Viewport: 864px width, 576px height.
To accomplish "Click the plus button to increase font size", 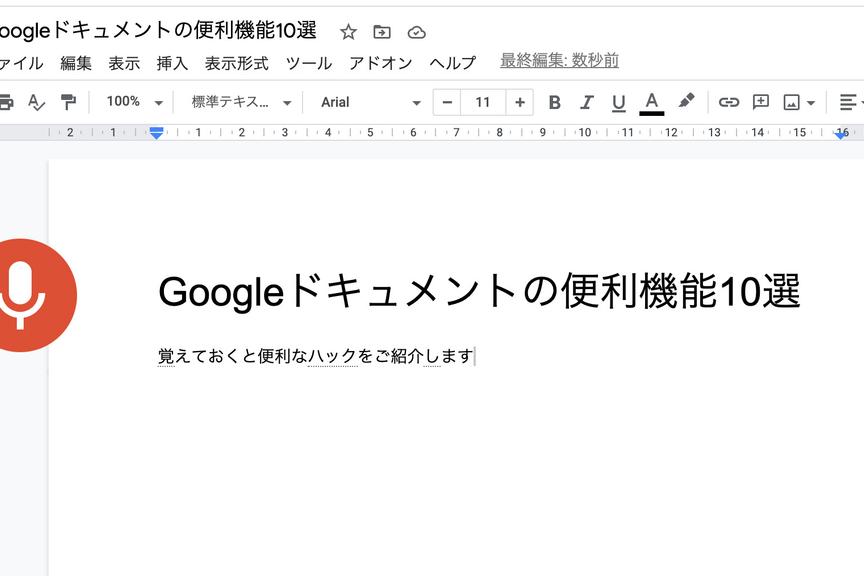I will [x=520, y=102].
